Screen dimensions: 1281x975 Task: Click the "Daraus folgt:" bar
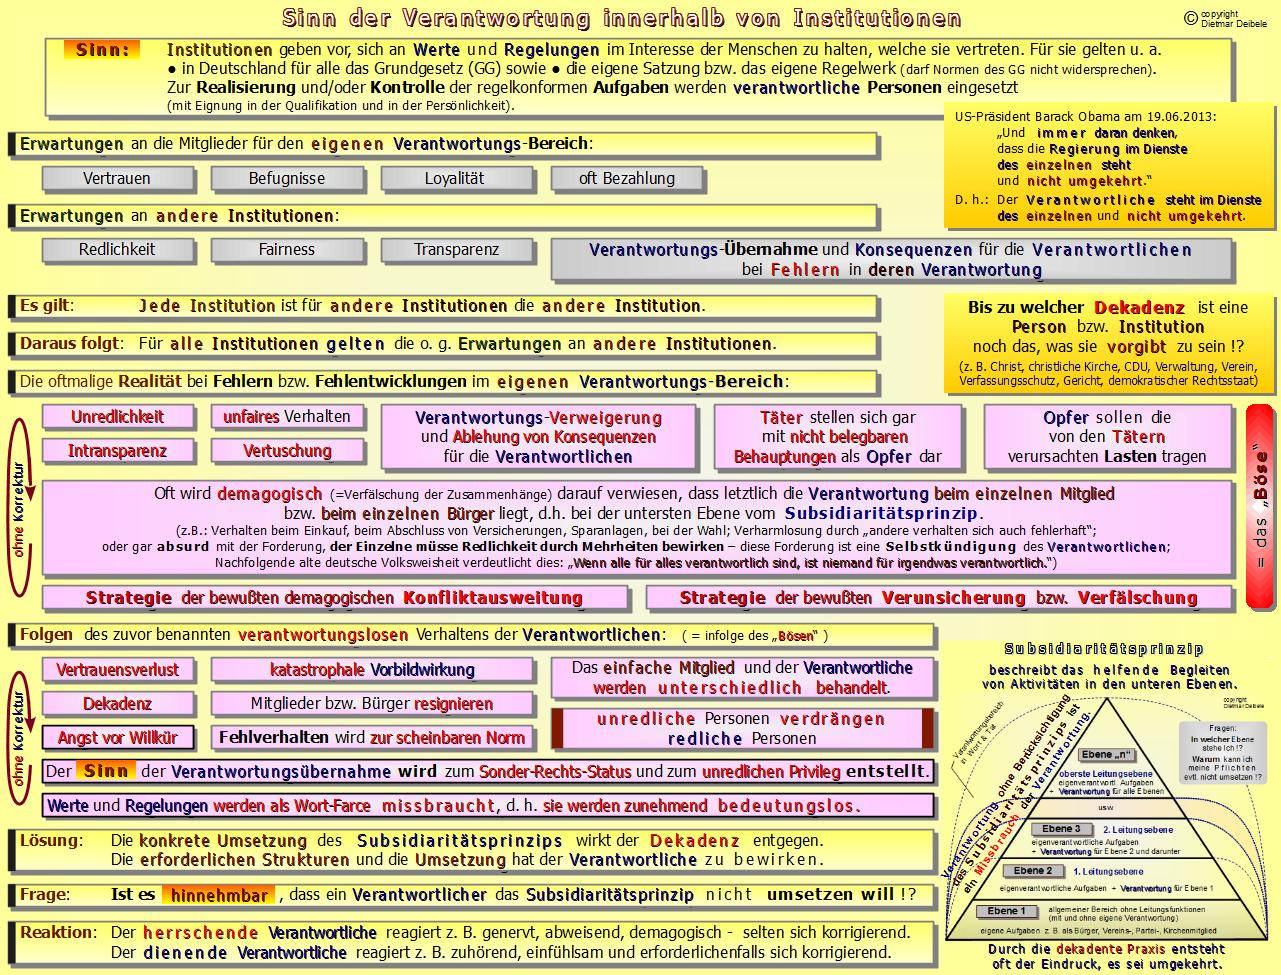(x=443, y=344)
